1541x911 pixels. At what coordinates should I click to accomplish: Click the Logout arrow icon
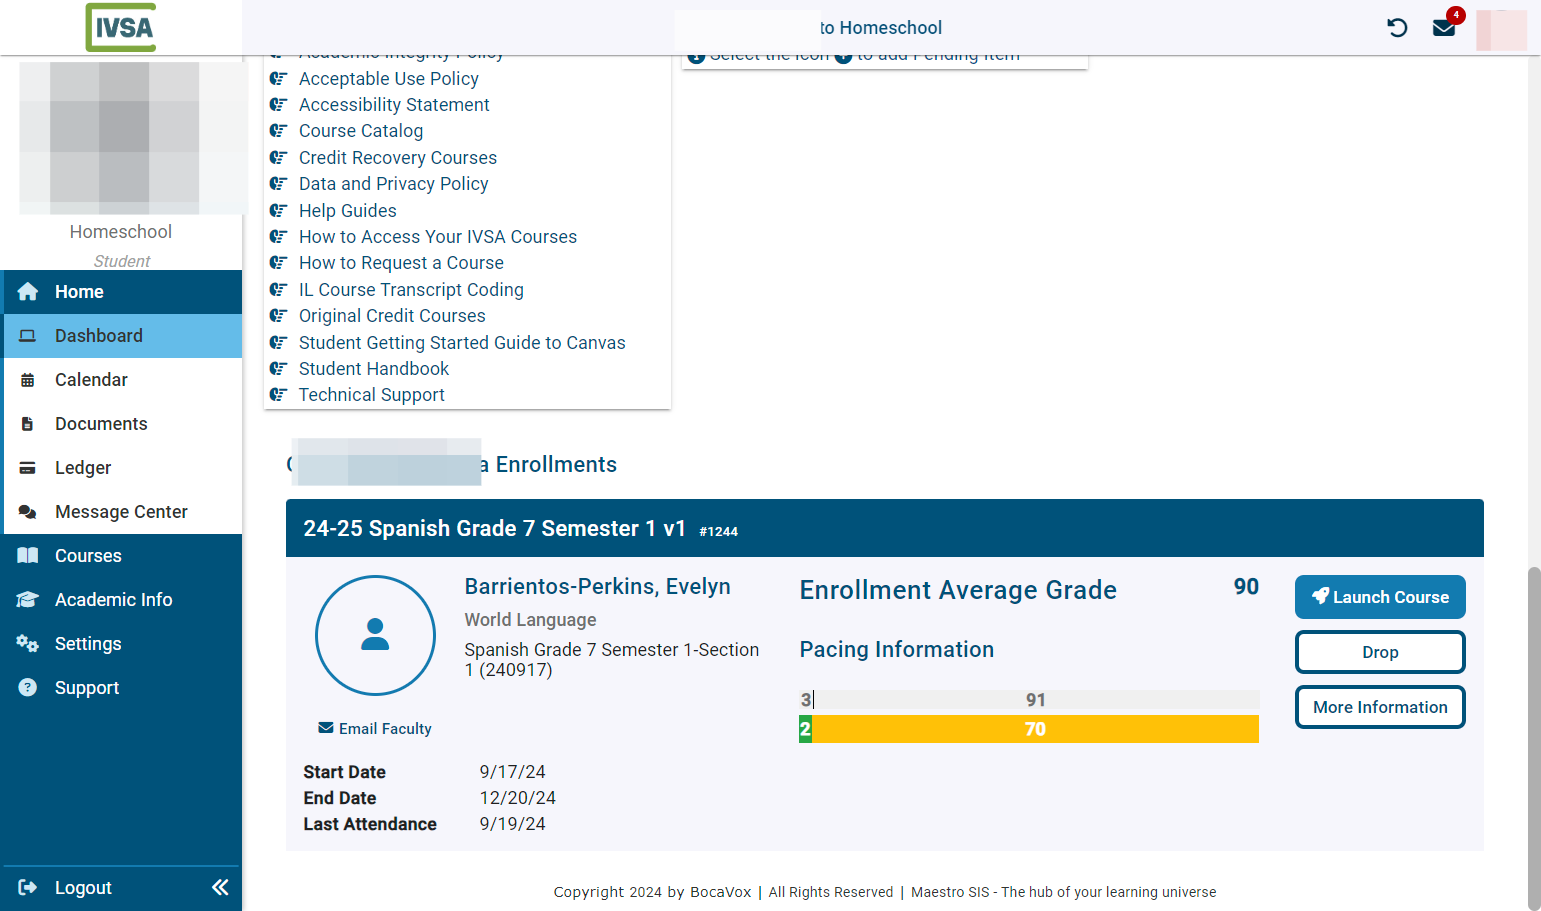[28, 887]
